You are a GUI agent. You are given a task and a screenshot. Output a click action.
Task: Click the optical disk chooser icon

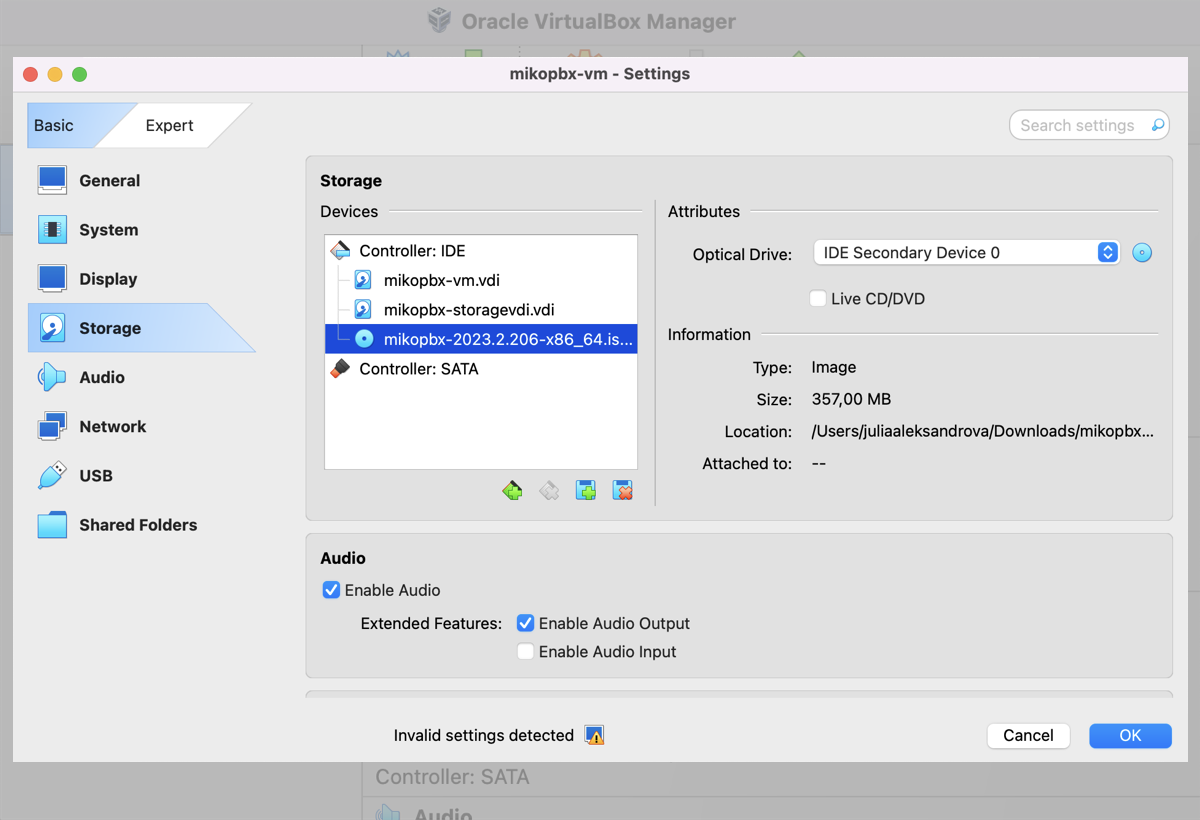(x=1142, y=253)
